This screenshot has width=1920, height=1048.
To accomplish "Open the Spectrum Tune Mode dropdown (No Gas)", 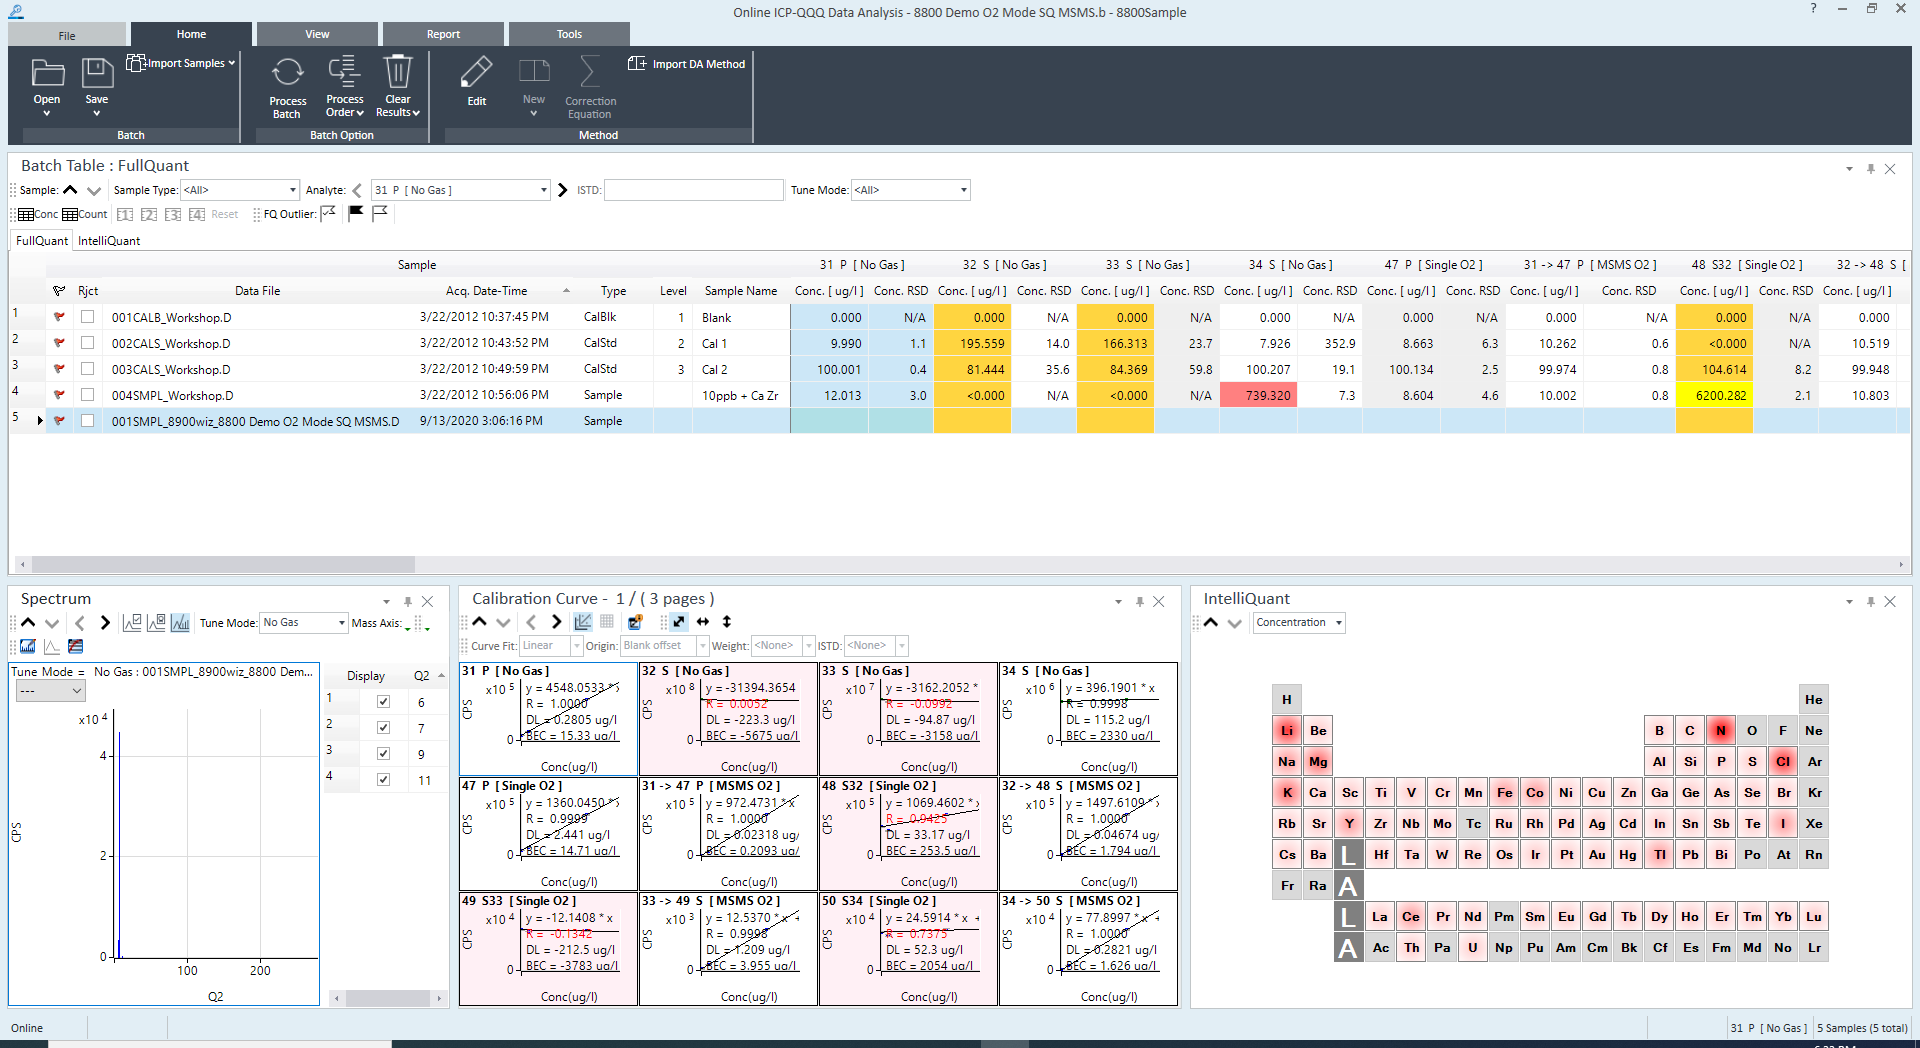I will 303,623.
